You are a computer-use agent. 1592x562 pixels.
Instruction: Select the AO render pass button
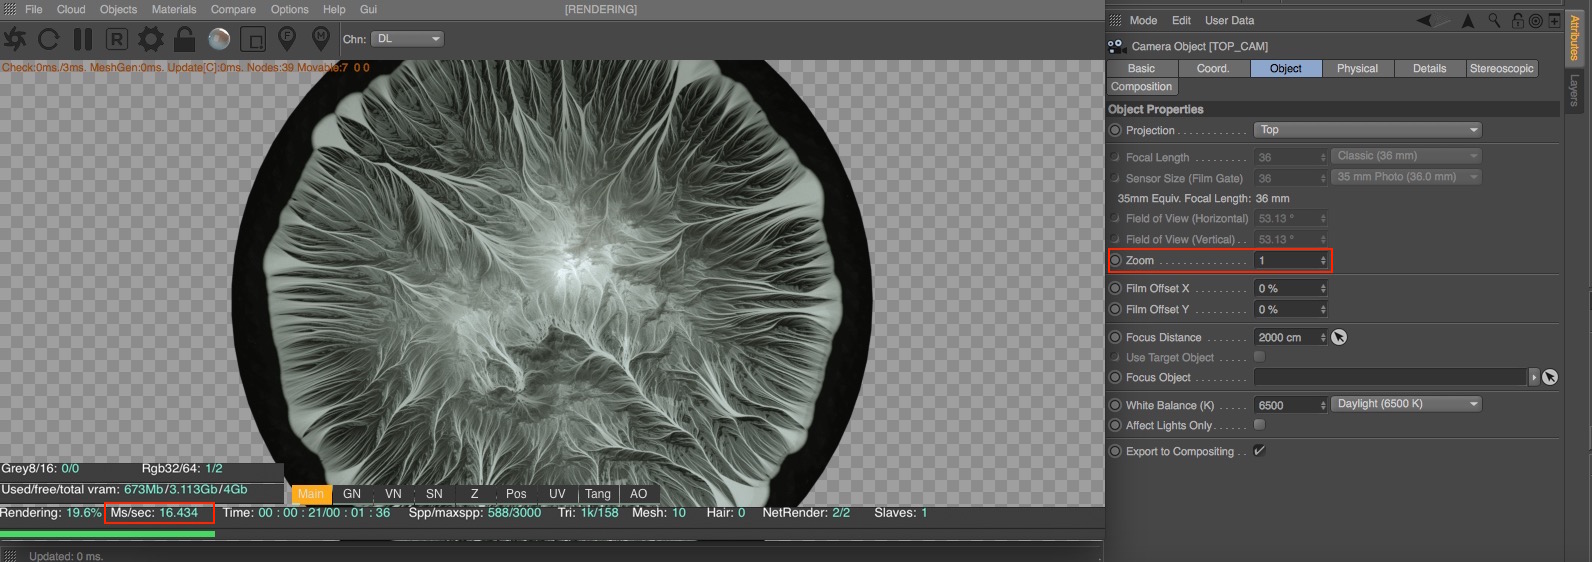pos(638,494)
